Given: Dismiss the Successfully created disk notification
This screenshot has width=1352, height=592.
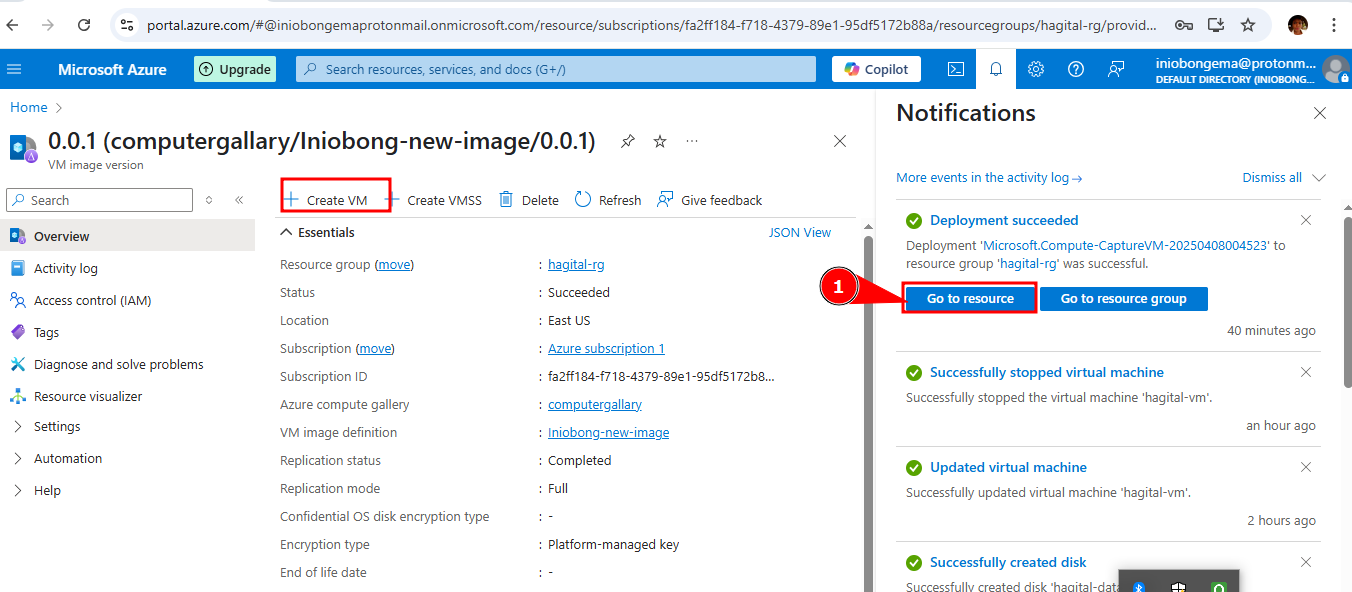Looking at the screenshot, I should [x=1306, y=562].
